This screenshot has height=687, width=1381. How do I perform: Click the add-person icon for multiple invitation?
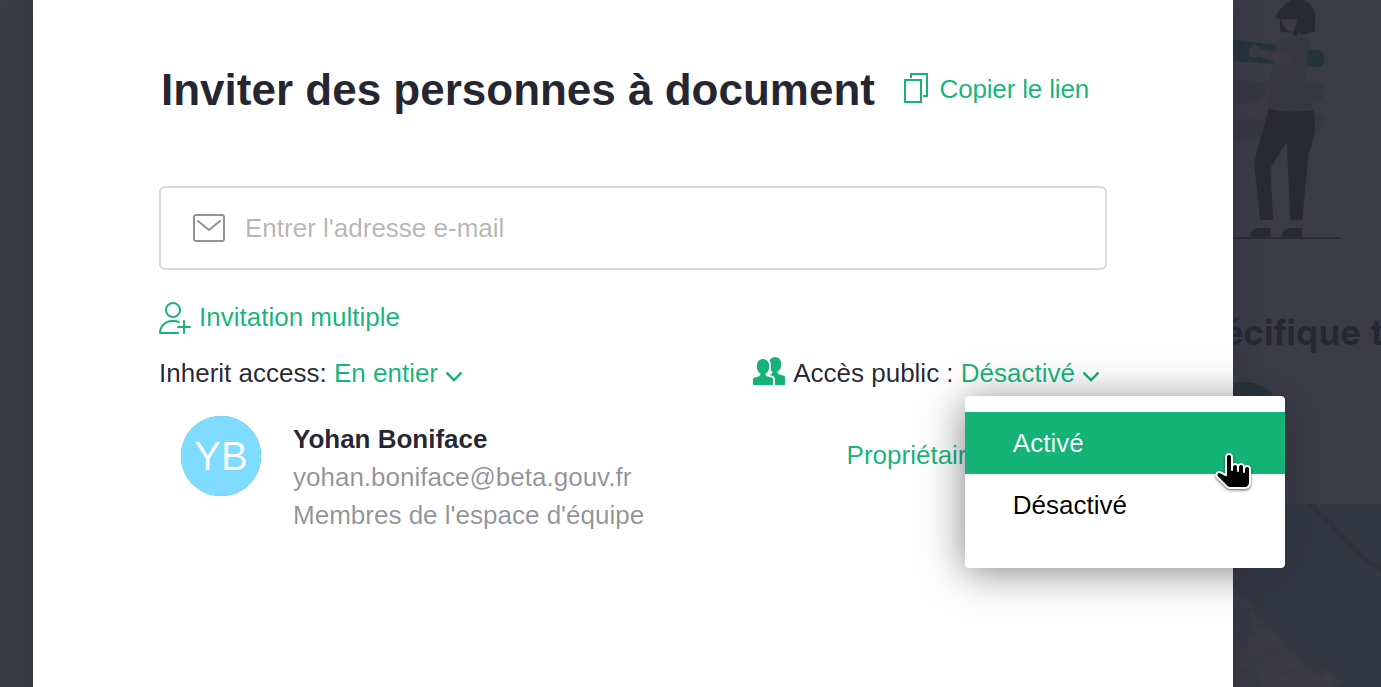pos(174,318)
